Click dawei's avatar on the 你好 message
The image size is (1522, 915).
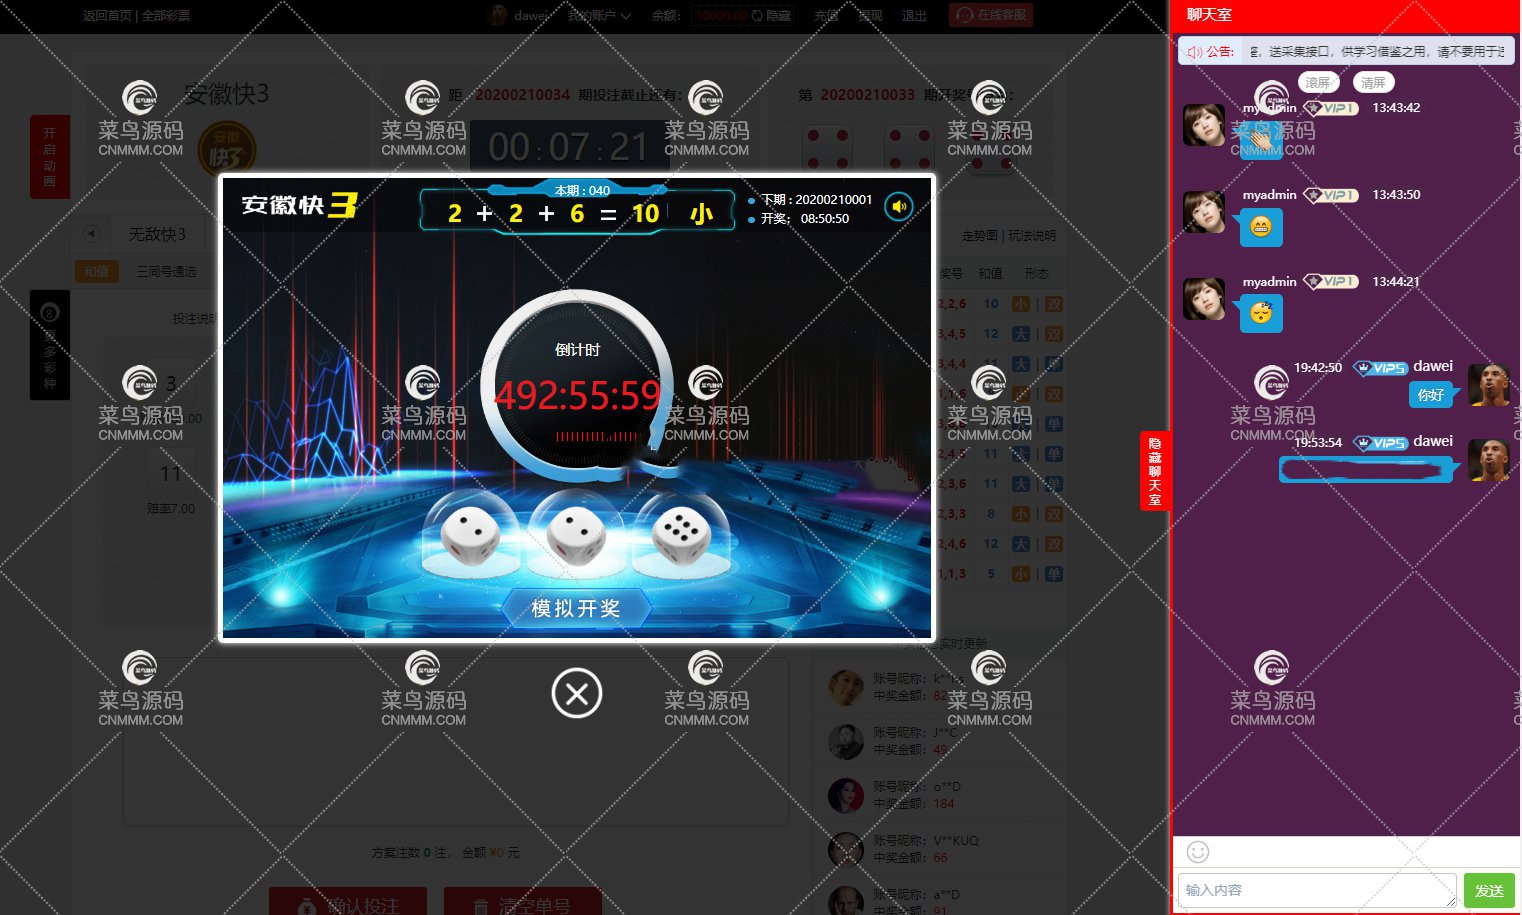pos(1488,385)
